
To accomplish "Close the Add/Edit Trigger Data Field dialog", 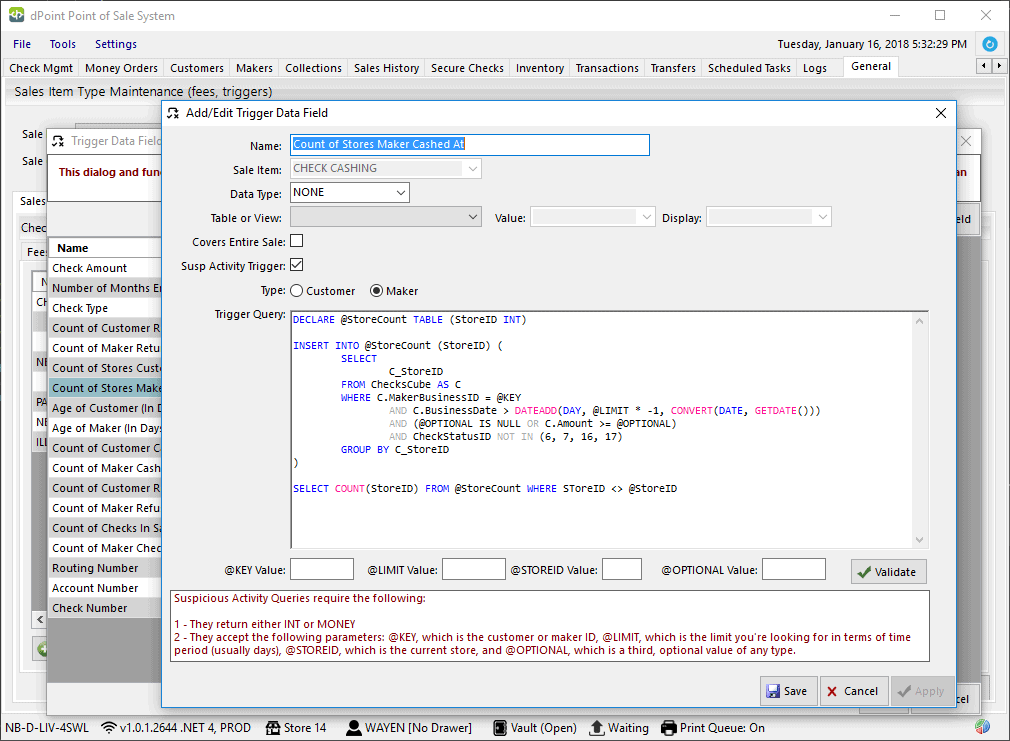I will coord(940,113).
